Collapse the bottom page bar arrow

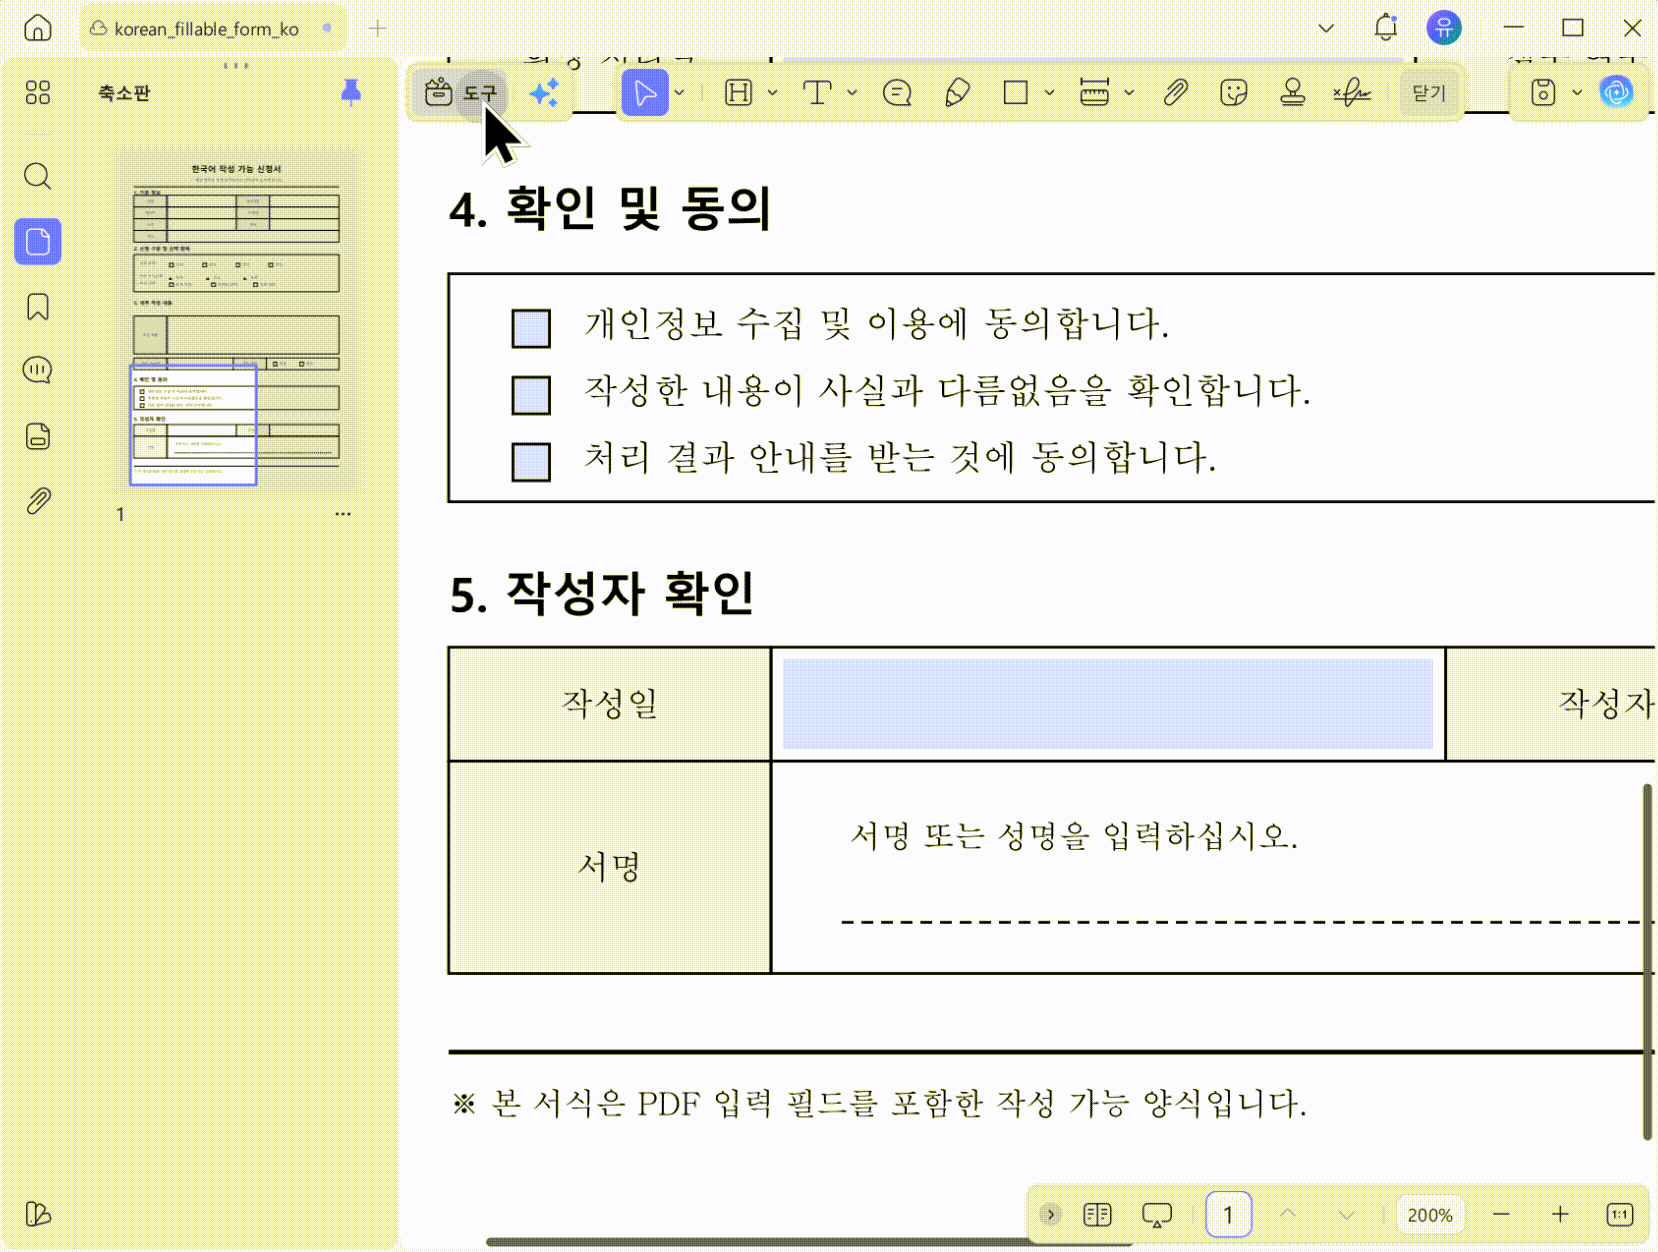[x=1050, y=1214]
